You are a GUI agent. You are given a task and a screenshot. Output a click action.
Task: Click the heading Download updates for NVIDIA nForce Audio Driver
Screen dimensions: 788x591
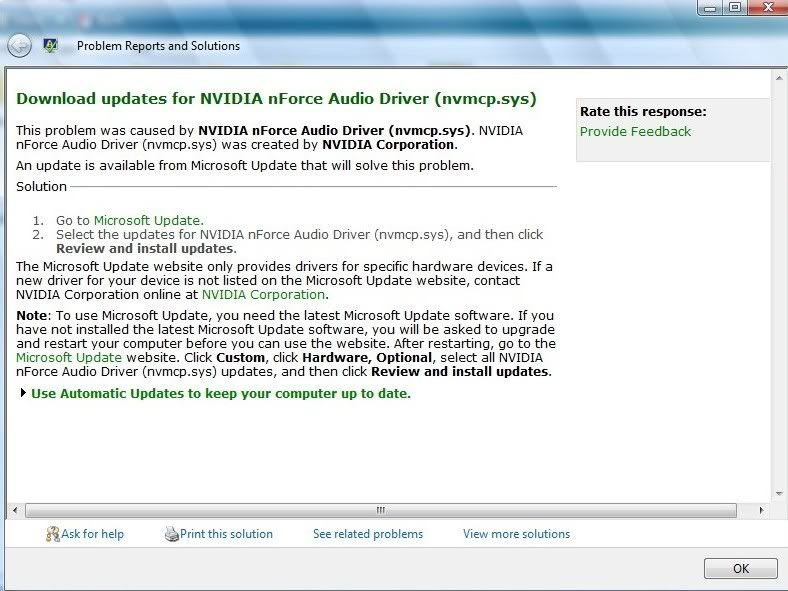coord(276,98)
